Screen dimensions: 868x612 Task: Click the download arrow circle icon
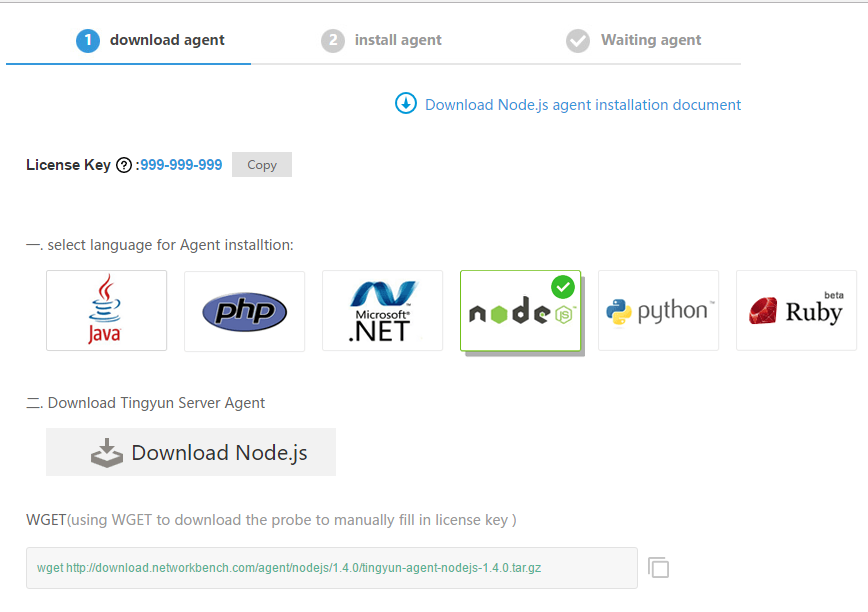(x=406, y=104)
